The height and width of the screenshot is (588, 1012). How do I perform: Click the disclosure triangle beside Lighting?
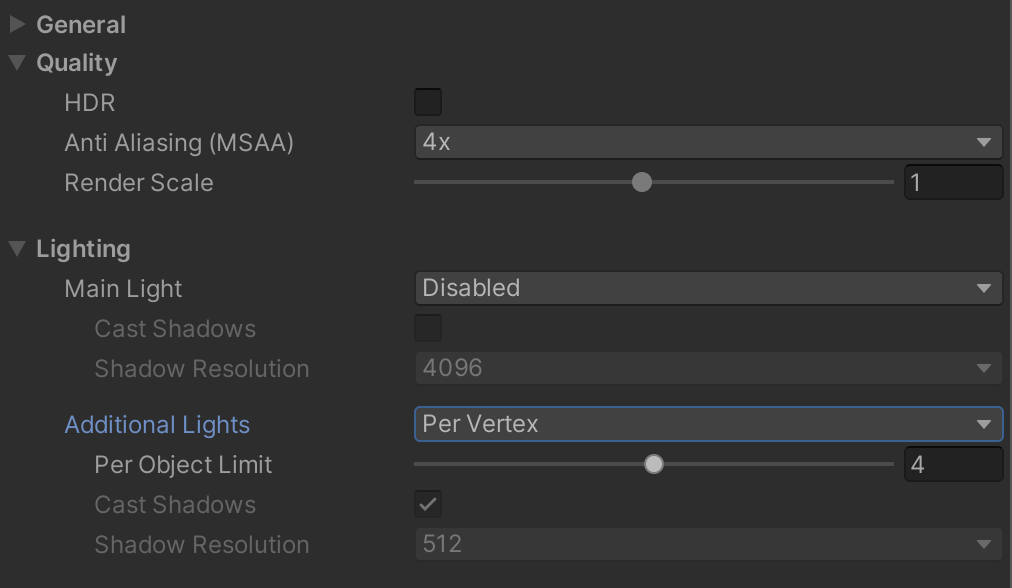pyautogui.click(x=17, y=248)
